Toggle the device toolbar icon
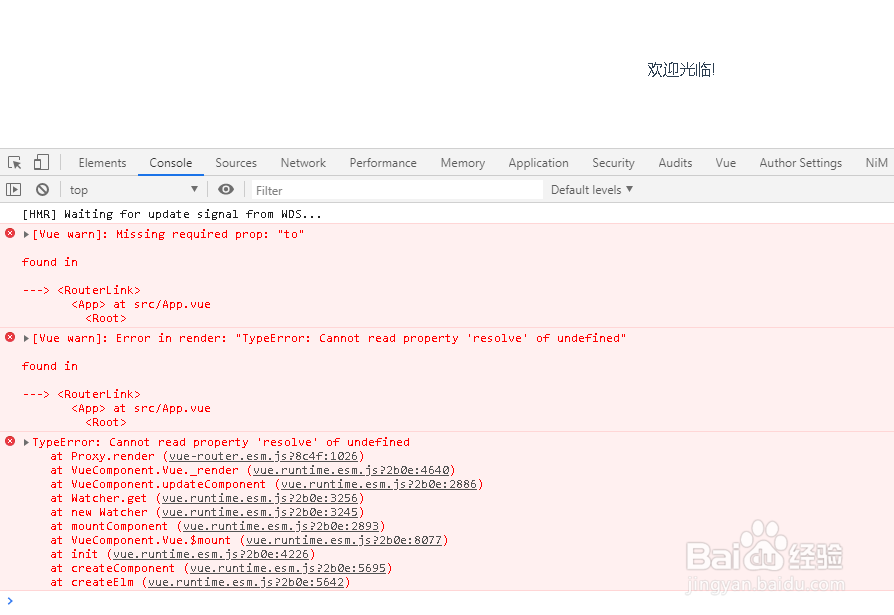Screen dimensions: 894x615 coord(41,162)
